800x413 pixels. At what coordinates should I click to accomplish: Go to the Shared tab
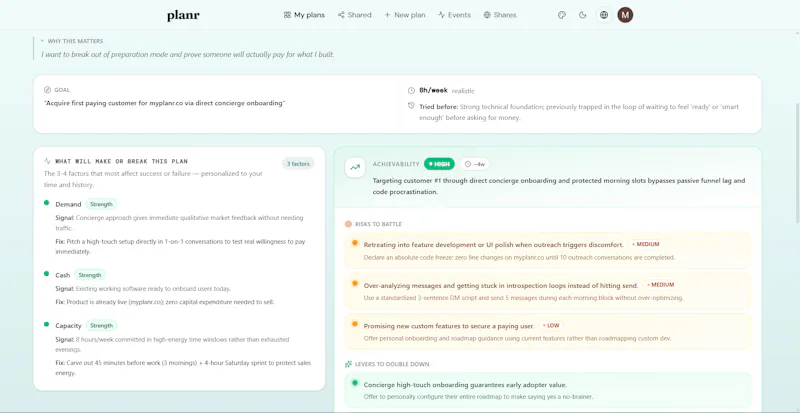(355, 15)
